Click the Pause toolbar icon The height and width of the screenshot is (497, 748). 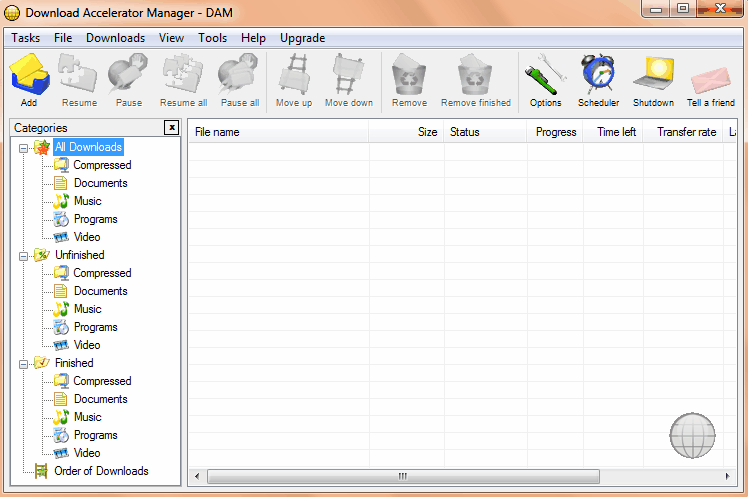[x=128, y=73]
